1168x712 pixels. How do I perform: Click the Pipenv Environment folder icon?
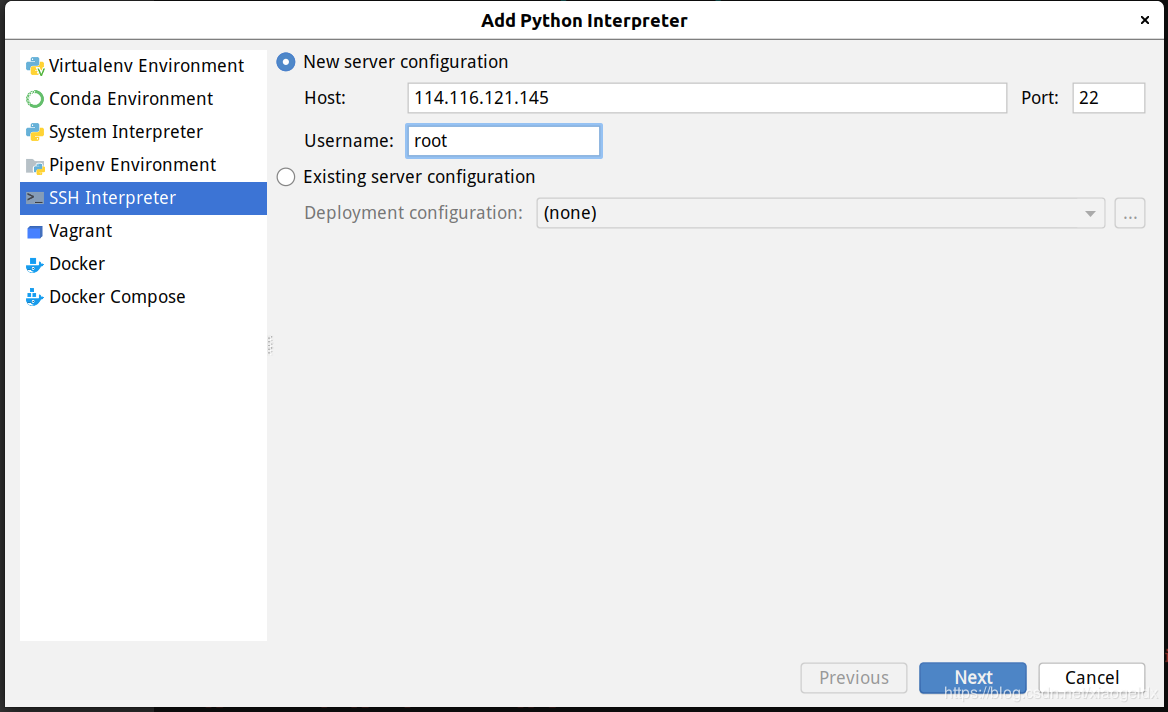(35, 166)
